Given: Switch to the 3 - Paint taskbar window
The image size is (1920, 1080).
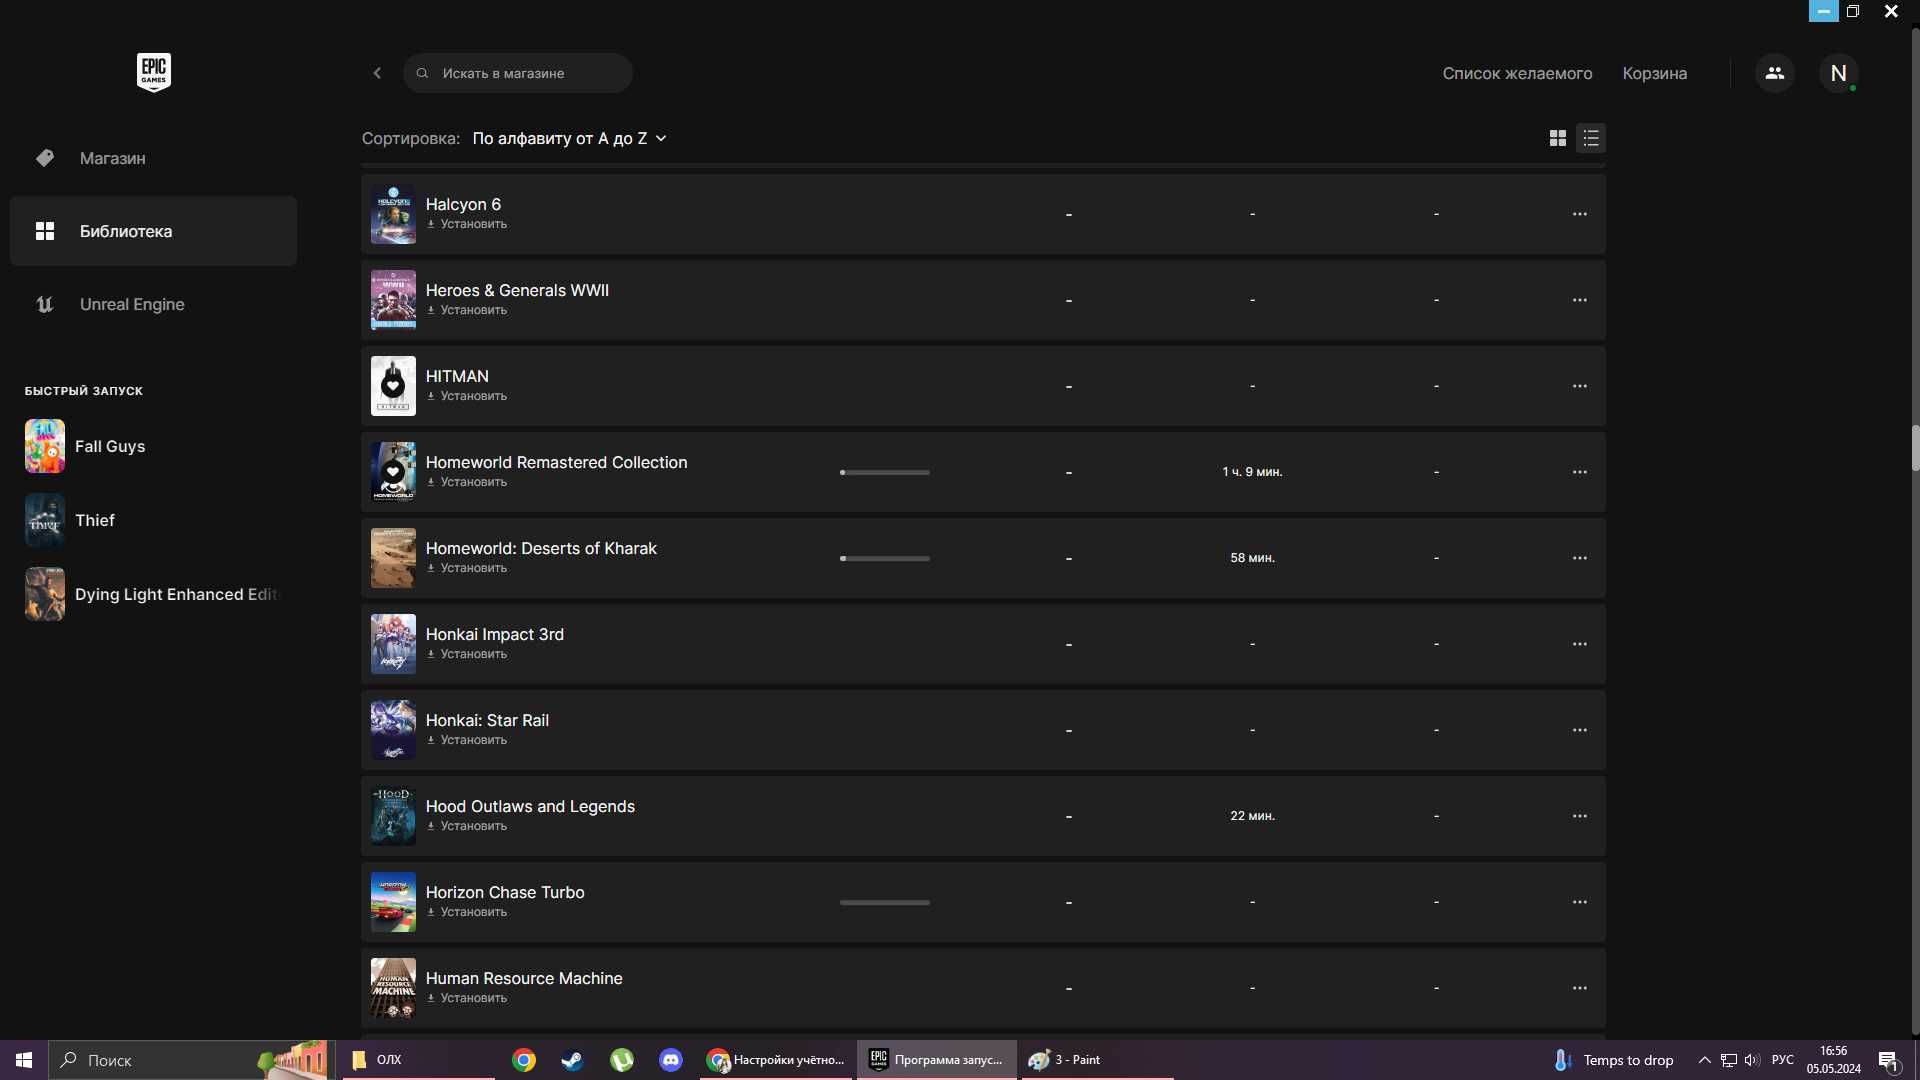Looking at the screenshot, I should pyautogui.click(x=1097, y=1060).
